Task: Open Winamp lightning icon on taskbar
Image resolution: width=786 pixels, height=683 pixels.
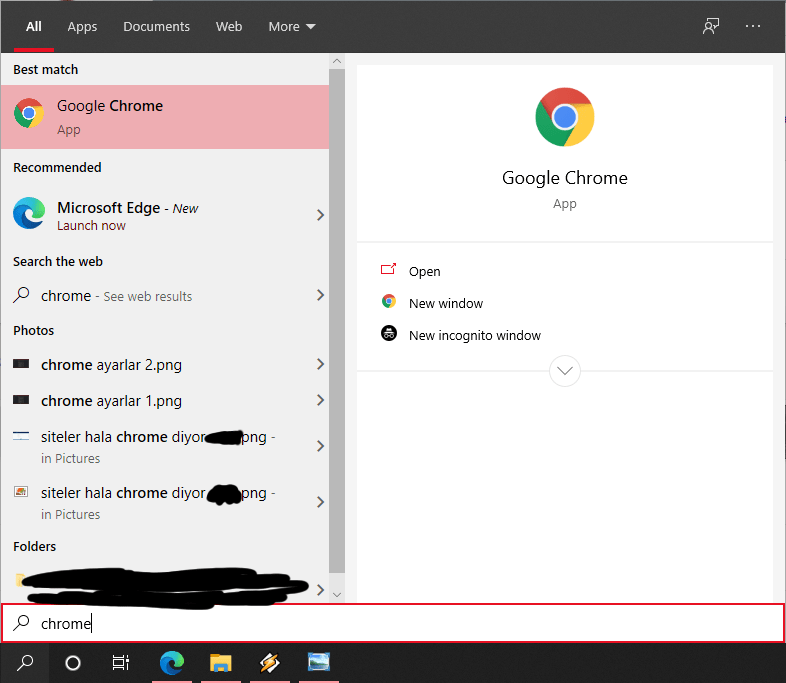Action: coord(270,662)
